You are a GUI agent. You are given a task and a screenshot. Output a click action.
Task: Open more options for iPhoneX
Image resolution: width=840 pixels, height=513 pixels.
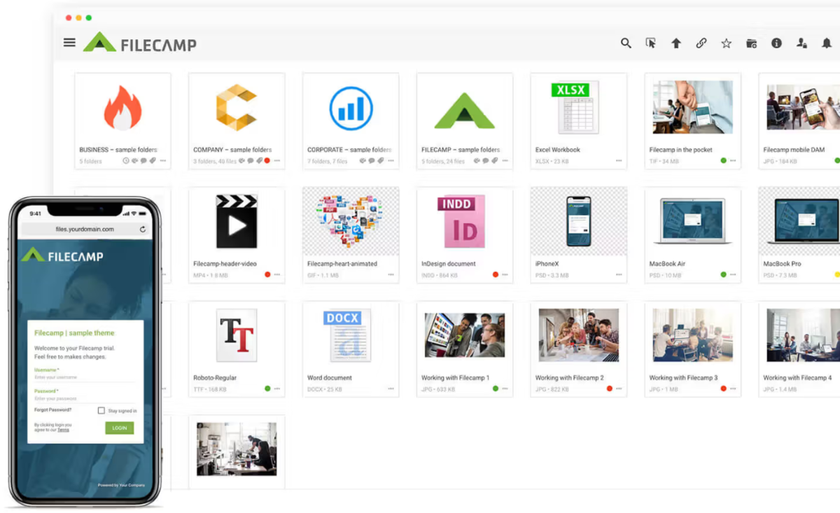point(619,275)
